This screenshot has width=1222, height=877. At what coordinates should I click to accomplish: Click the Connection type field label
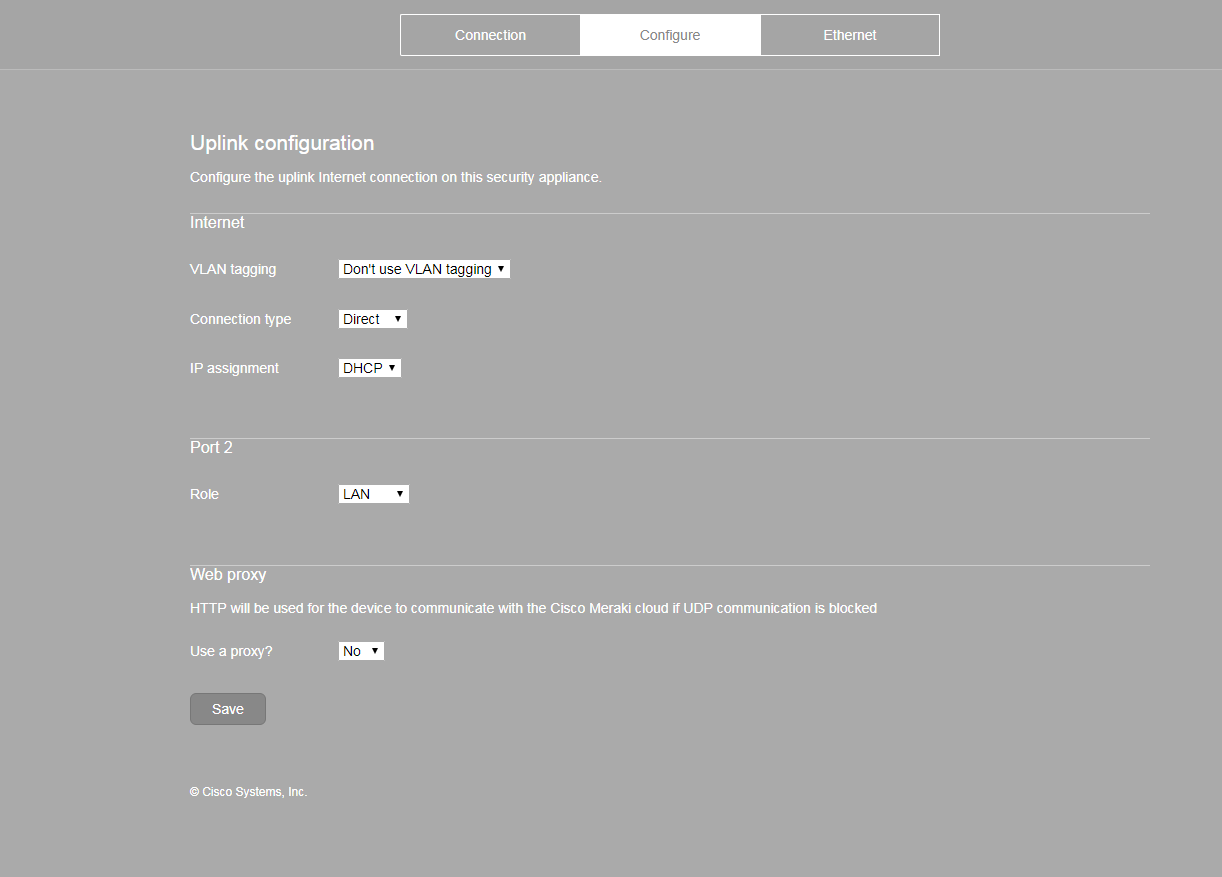(240, 319)
